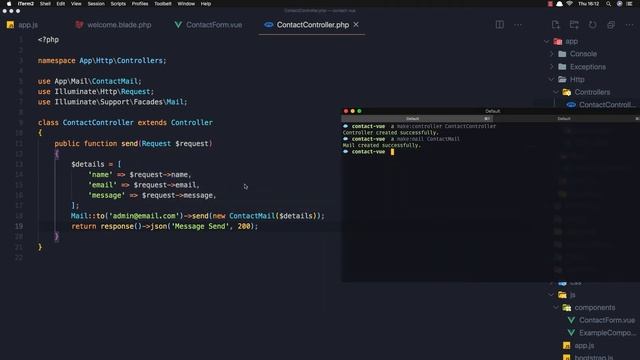Click the Blade icon on welcome.blade.php tab
The height and width of the screenshot is (360, 640).
[79, 25]
